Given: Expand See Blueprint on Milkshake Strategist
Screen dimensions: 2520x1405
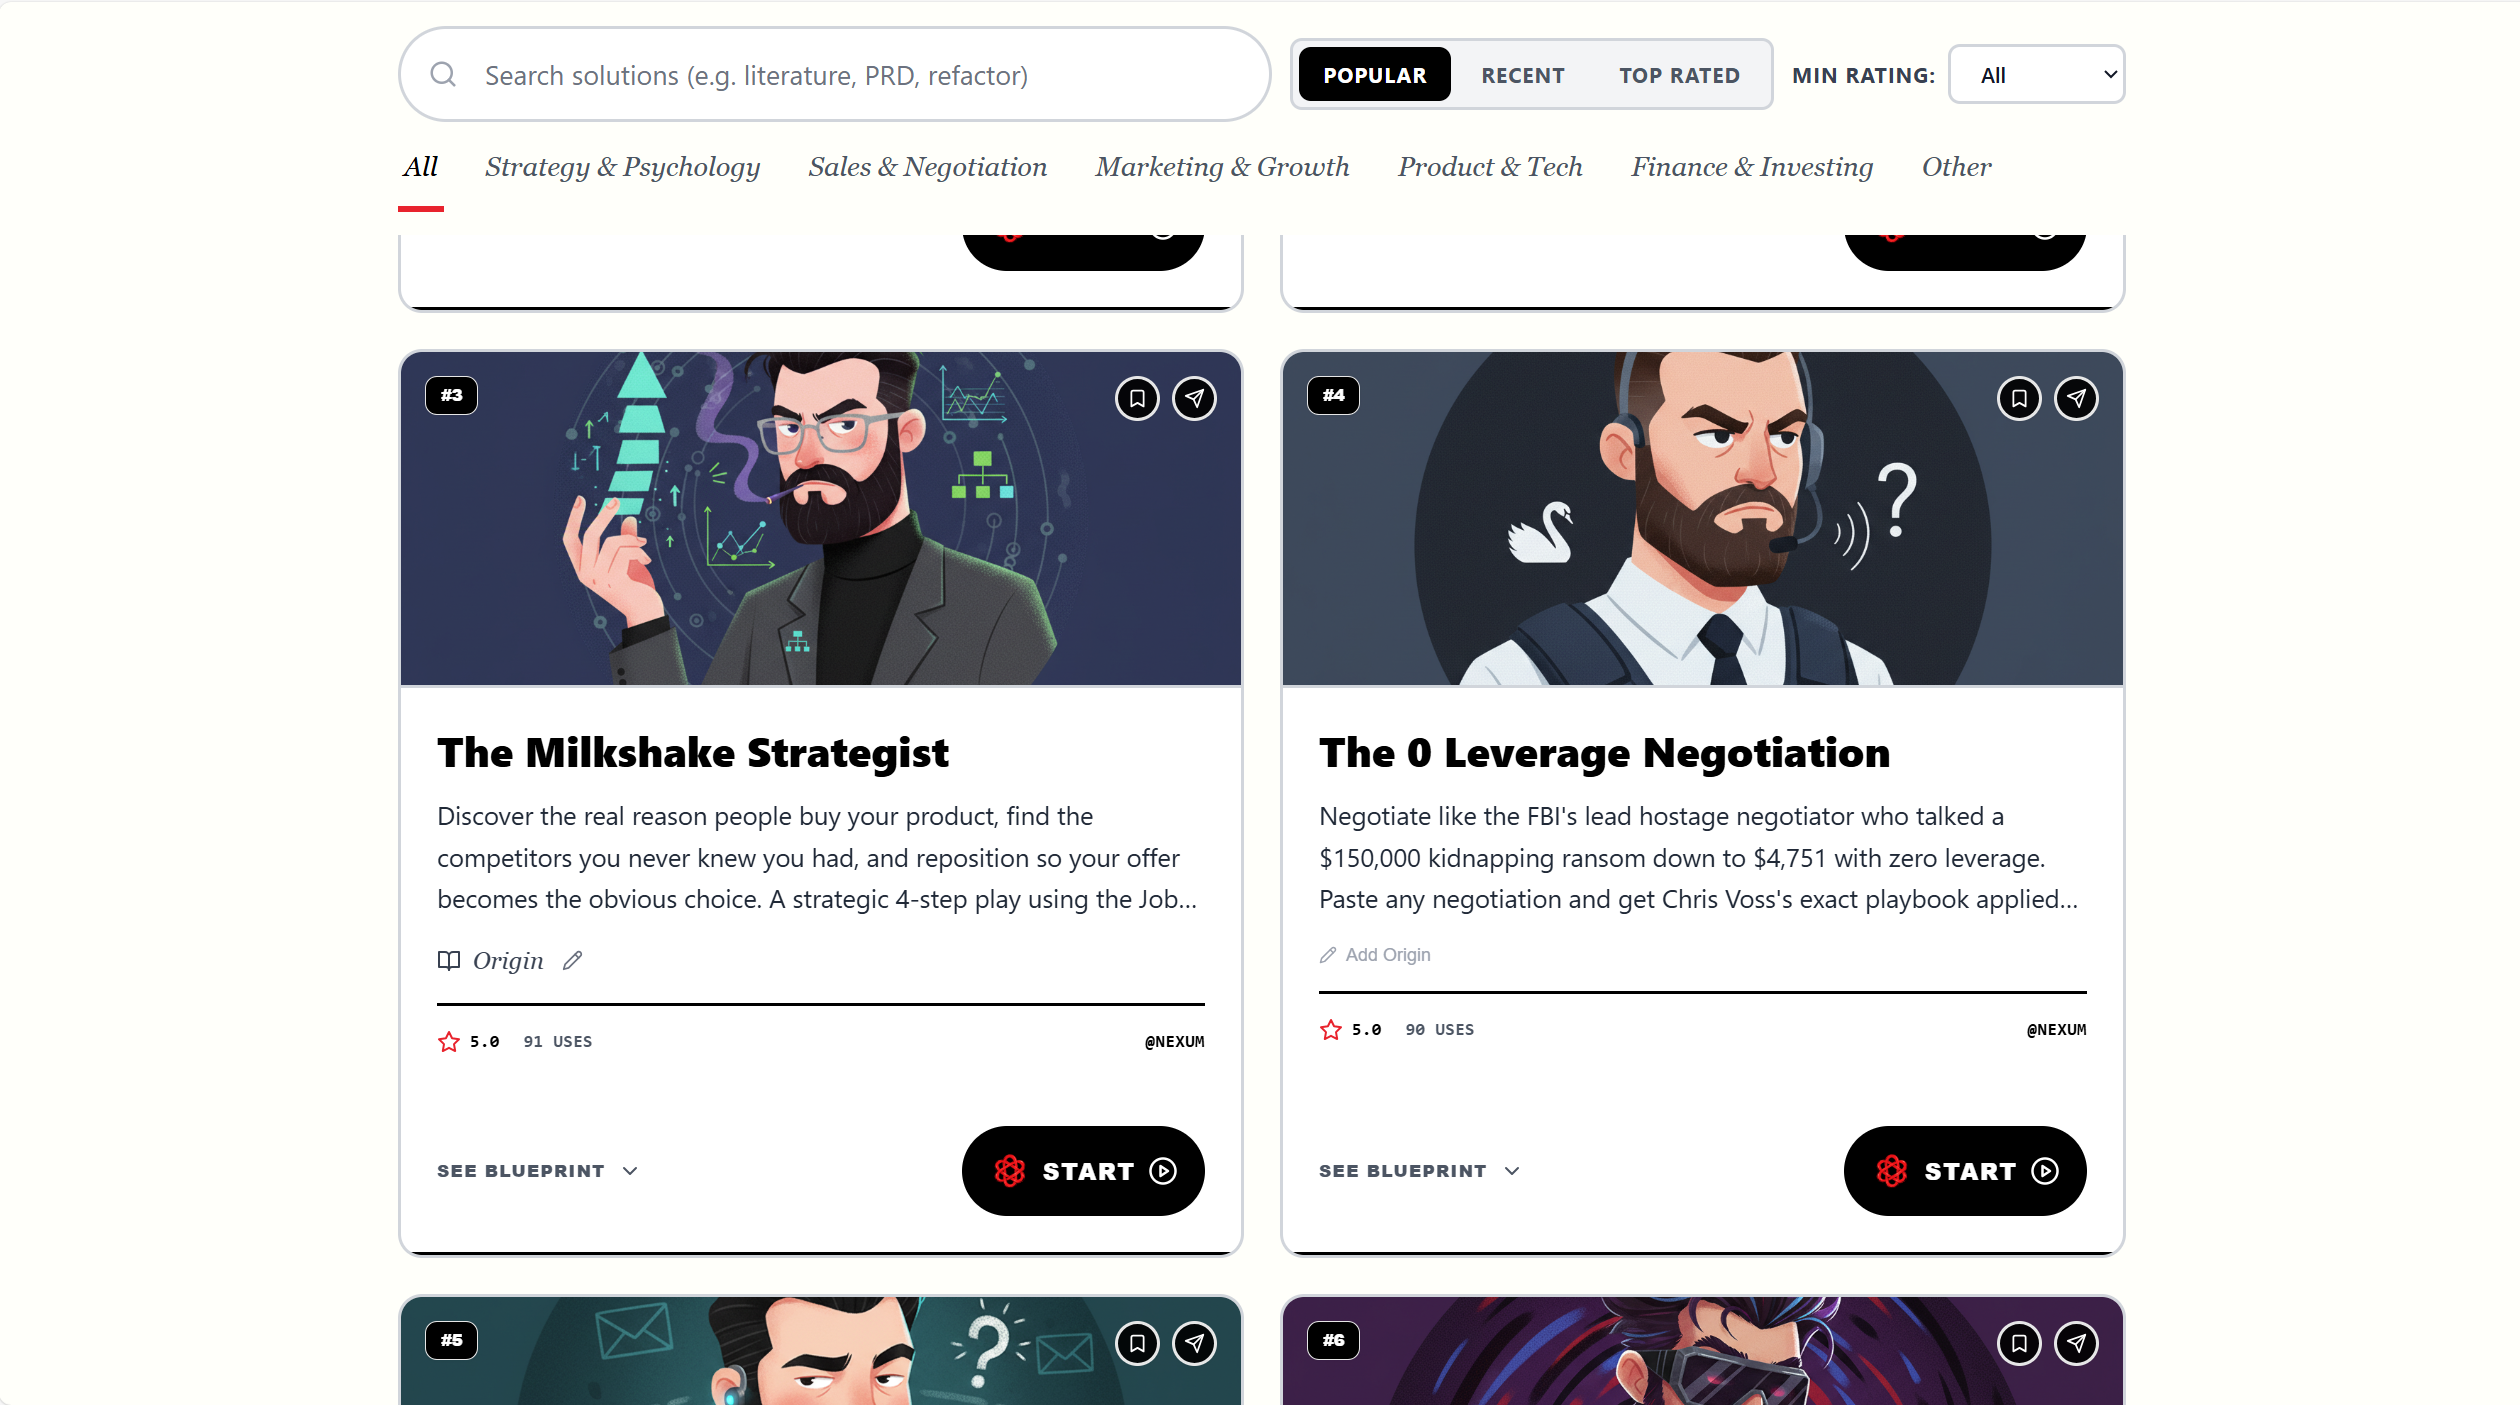Looking at the screenshot, I should [537, 1171].
